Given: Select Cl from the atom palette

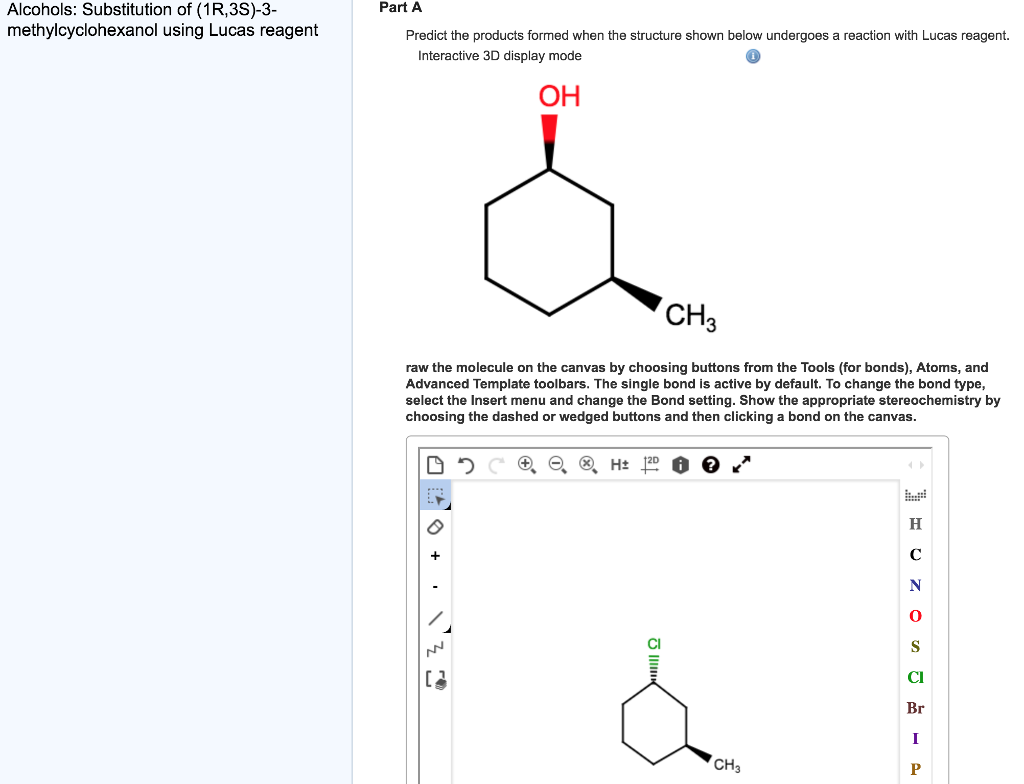Looking at the screenshot, I should (x=914, y=677).
